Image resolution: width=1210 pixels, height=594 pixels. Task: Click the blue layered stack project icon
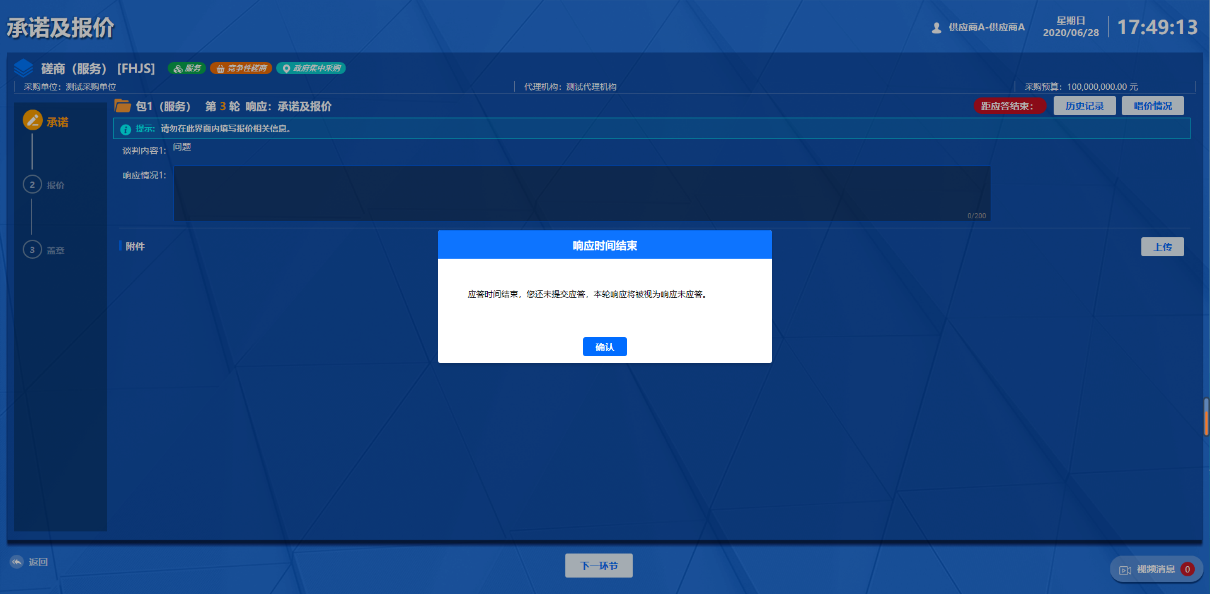(24, 68)
